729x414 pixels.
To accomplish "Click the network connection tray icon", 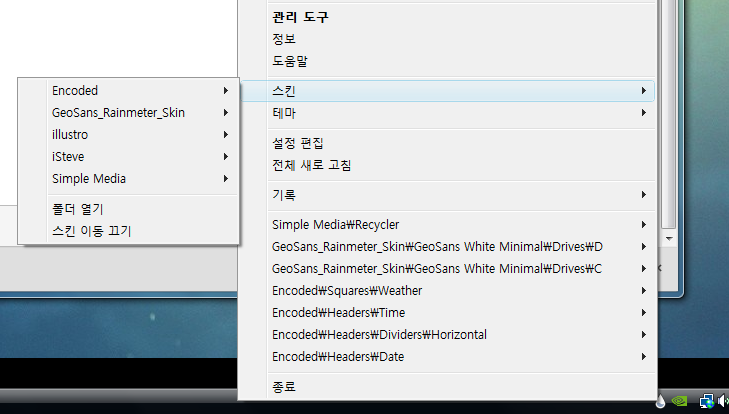I will [x=707, y=402].
